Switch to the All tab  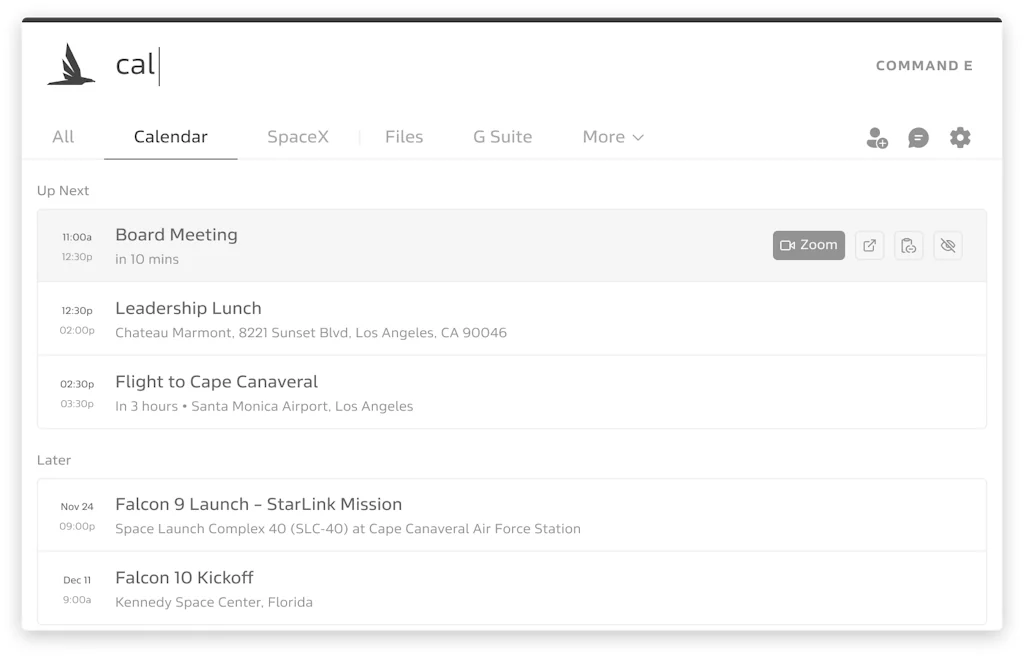pos(63,137)
